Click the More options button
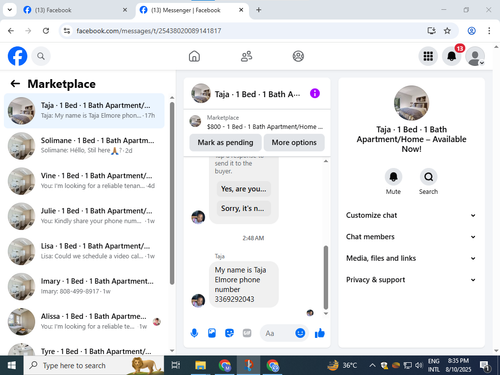Screen dimensions: 500x375 pos(294,143)
